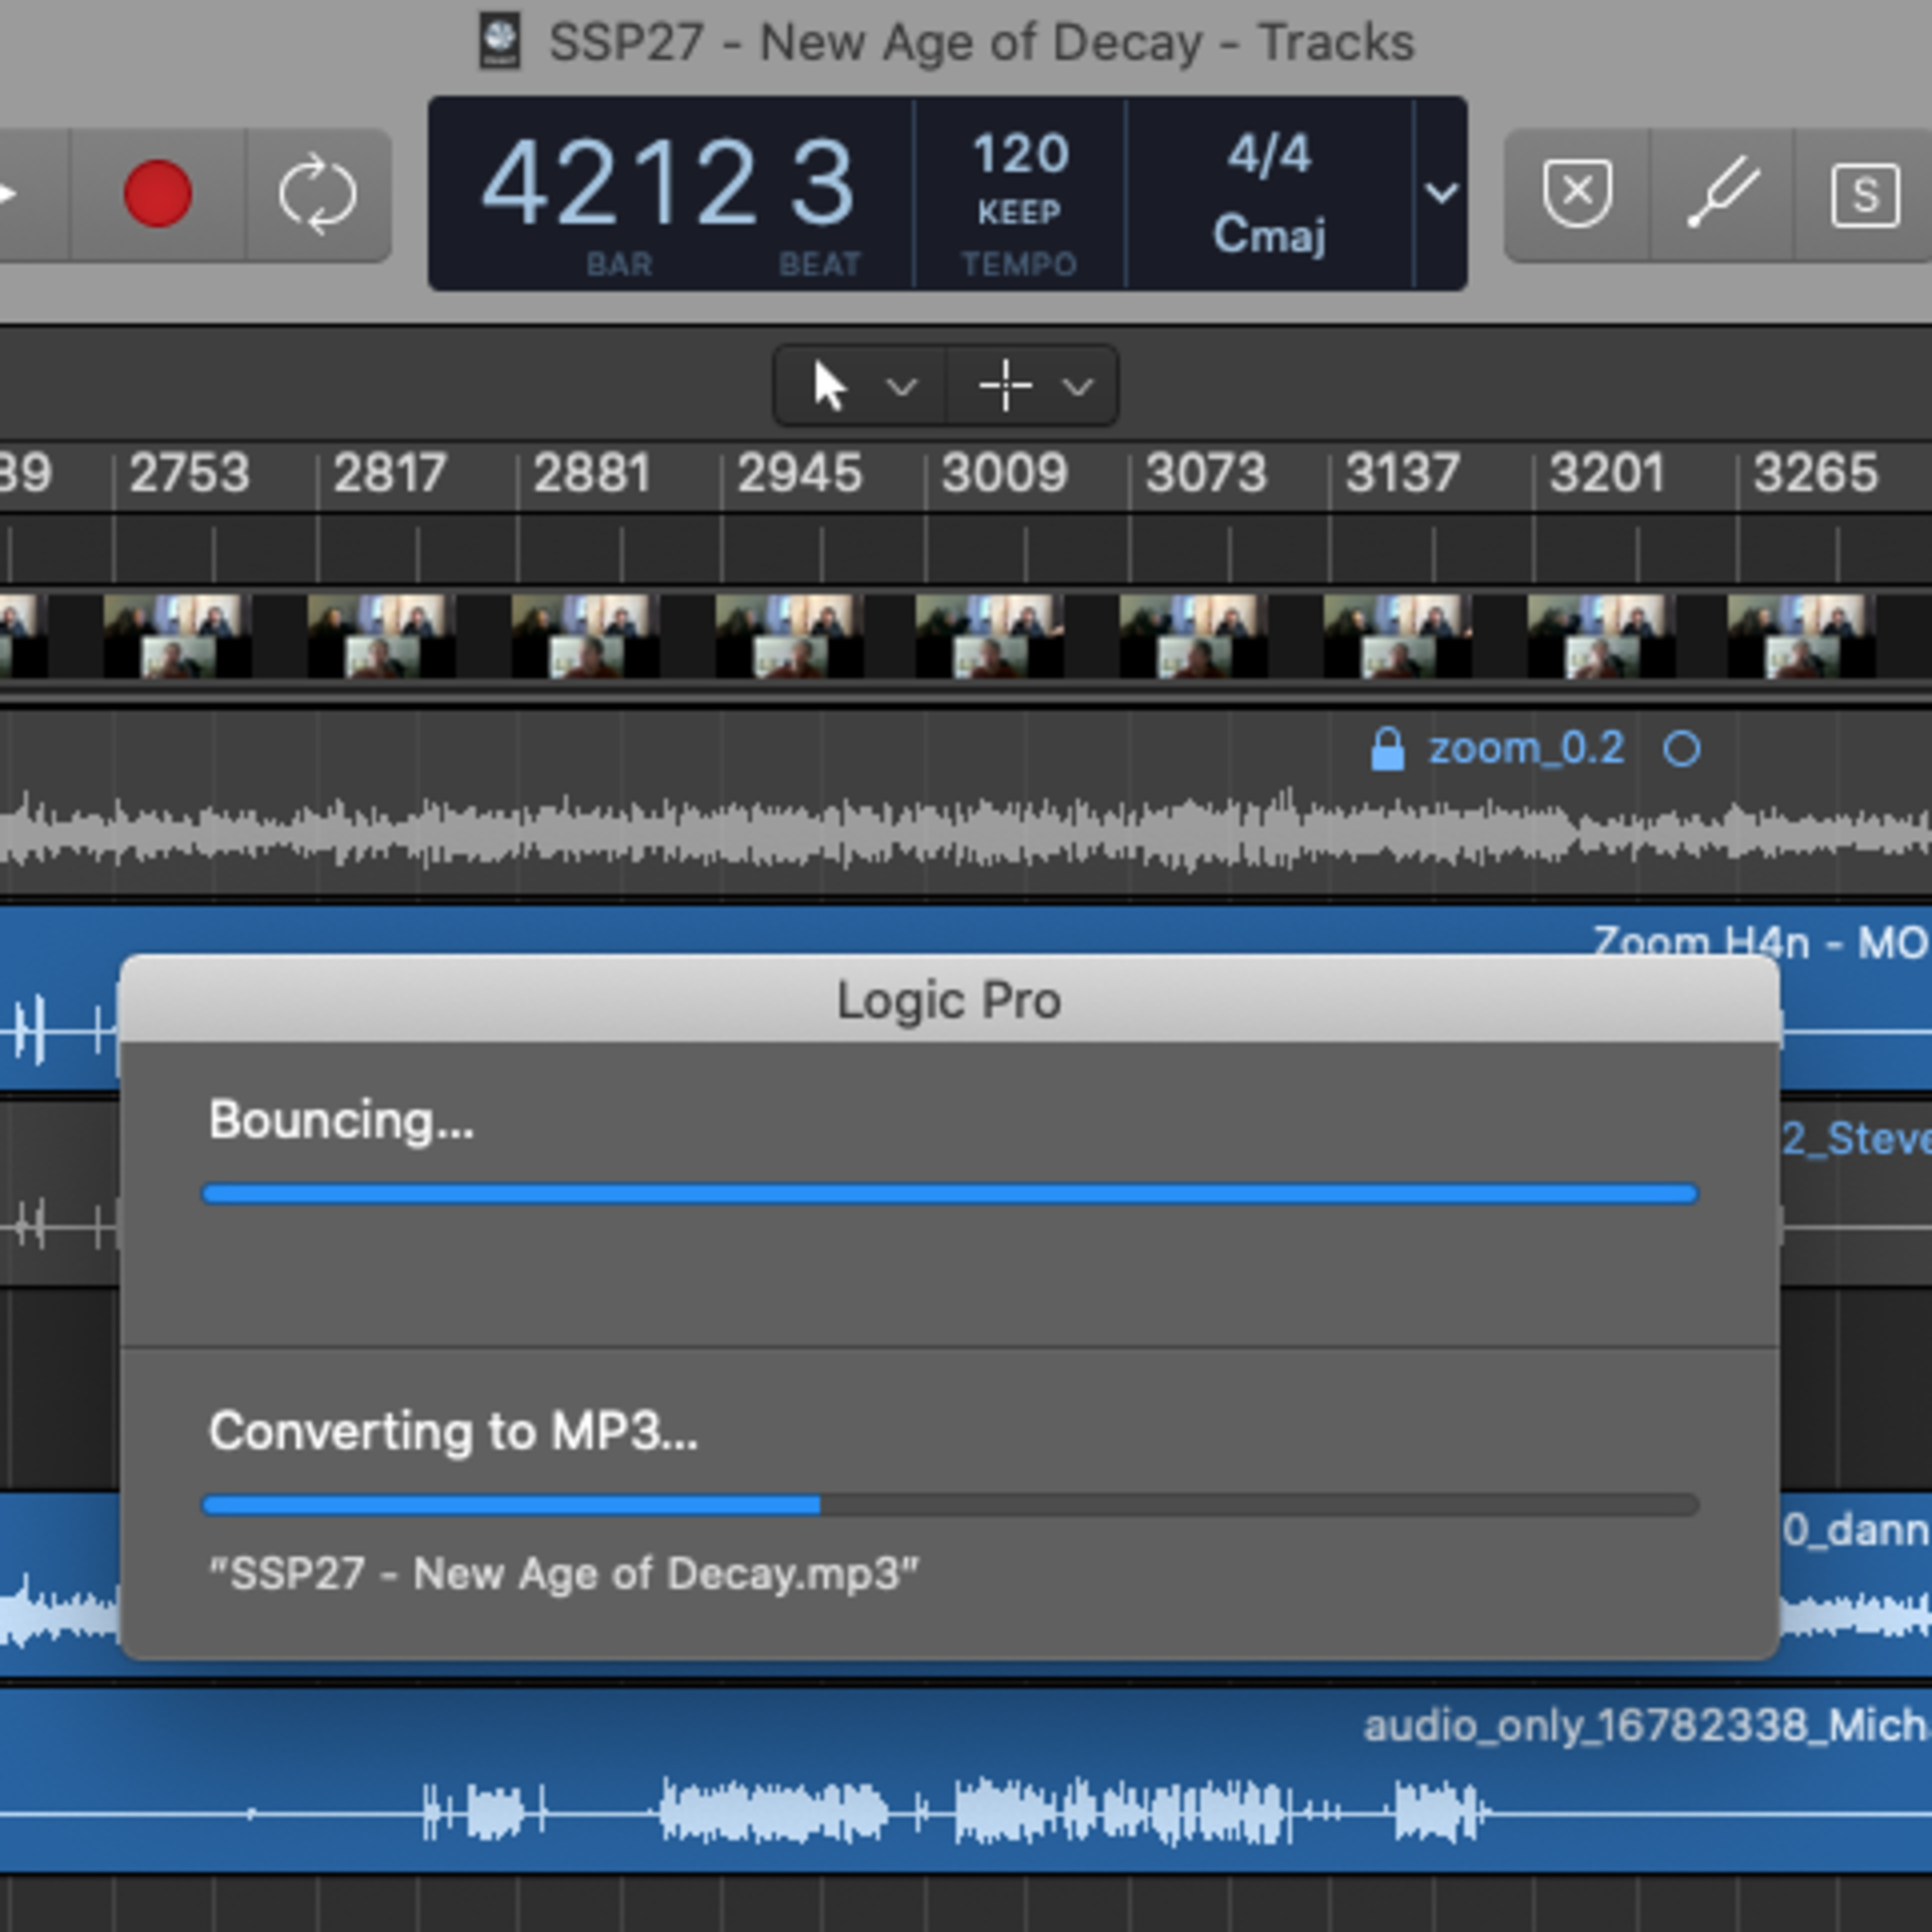Open the Marquee tool dropdown chevron
1932x1932 pixels.
pos(1077,386)
